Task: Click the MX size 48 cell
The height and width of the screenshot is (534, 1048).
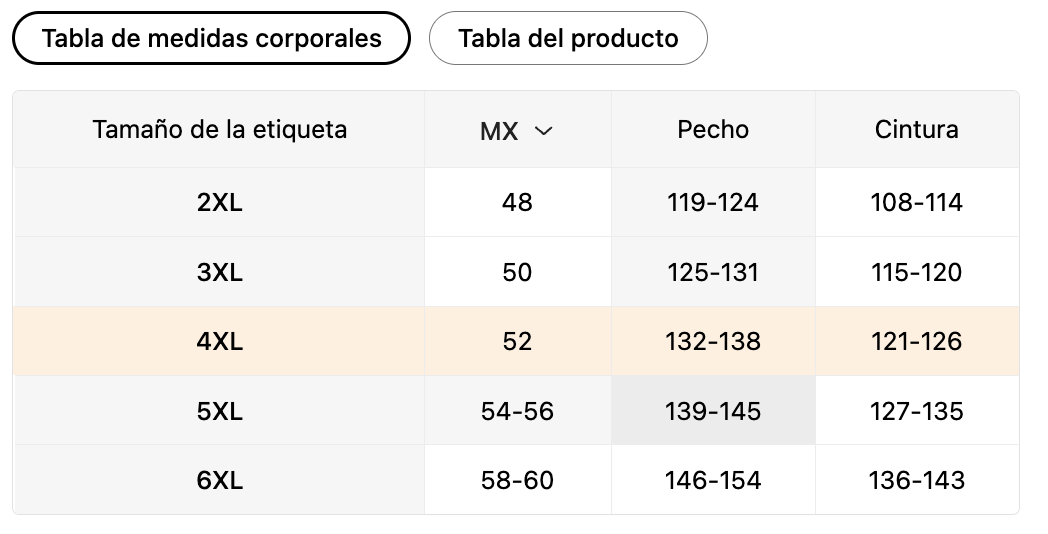Action: [x=517, y=202]
